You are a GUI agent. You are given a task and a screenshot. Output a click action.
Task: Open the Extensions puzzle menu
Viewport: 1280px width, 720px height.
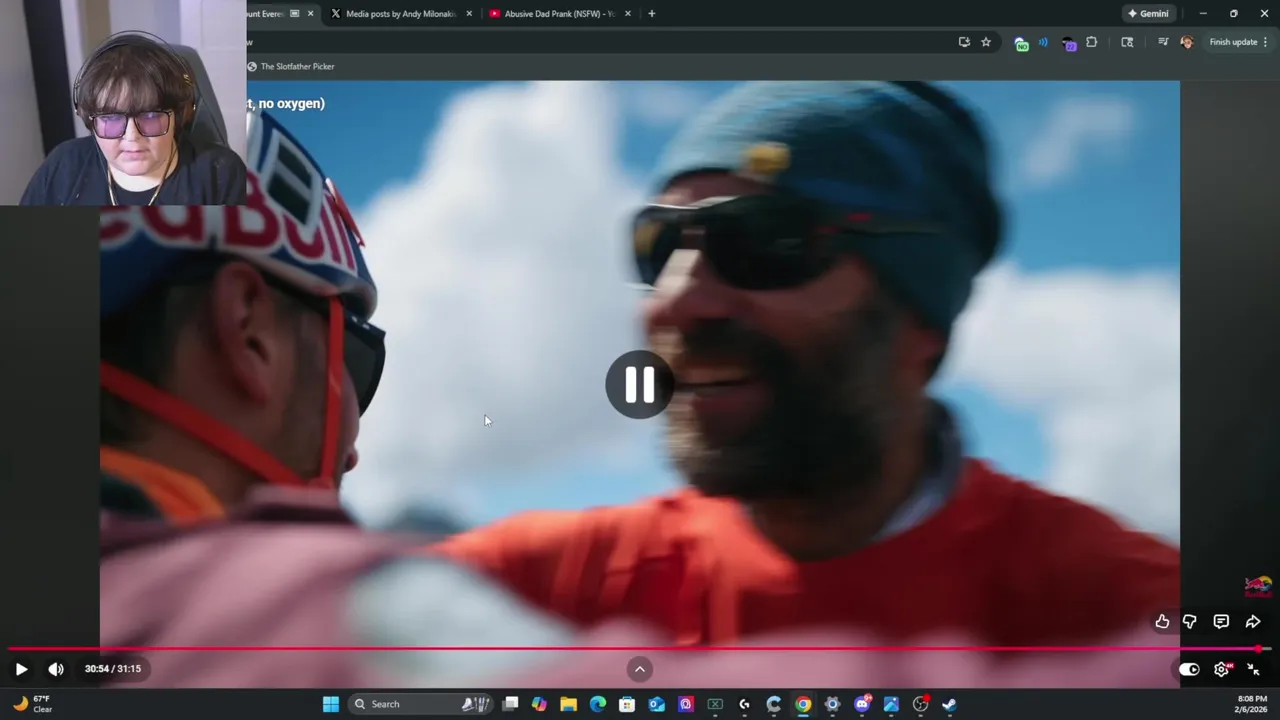point(1091,42)
